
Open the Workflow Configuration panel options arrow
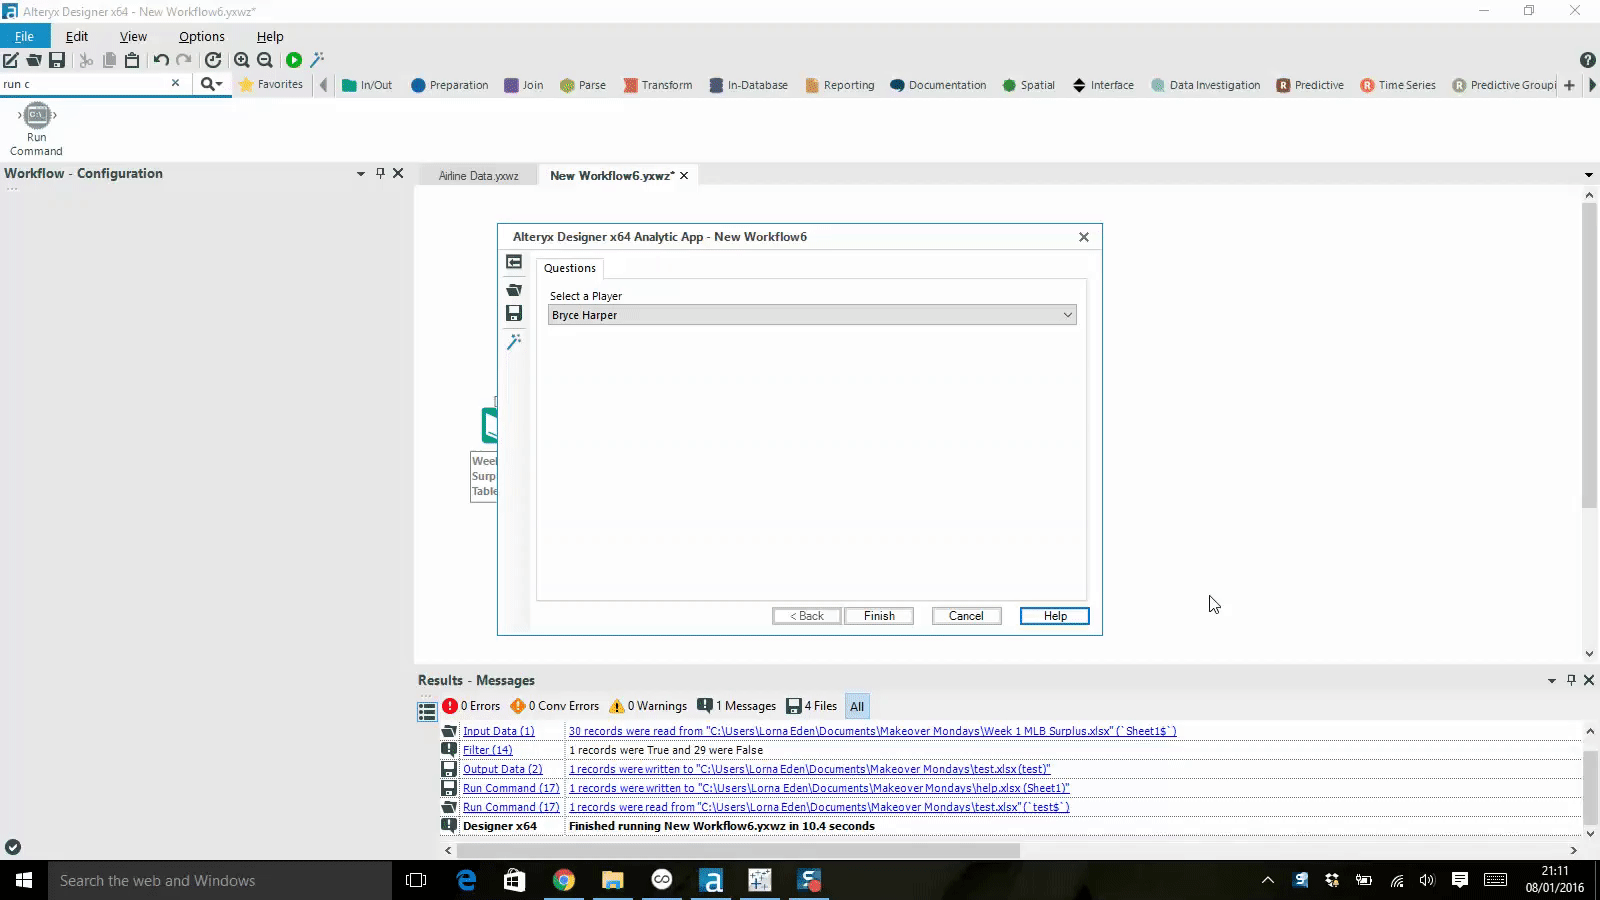tap(361, 174)
